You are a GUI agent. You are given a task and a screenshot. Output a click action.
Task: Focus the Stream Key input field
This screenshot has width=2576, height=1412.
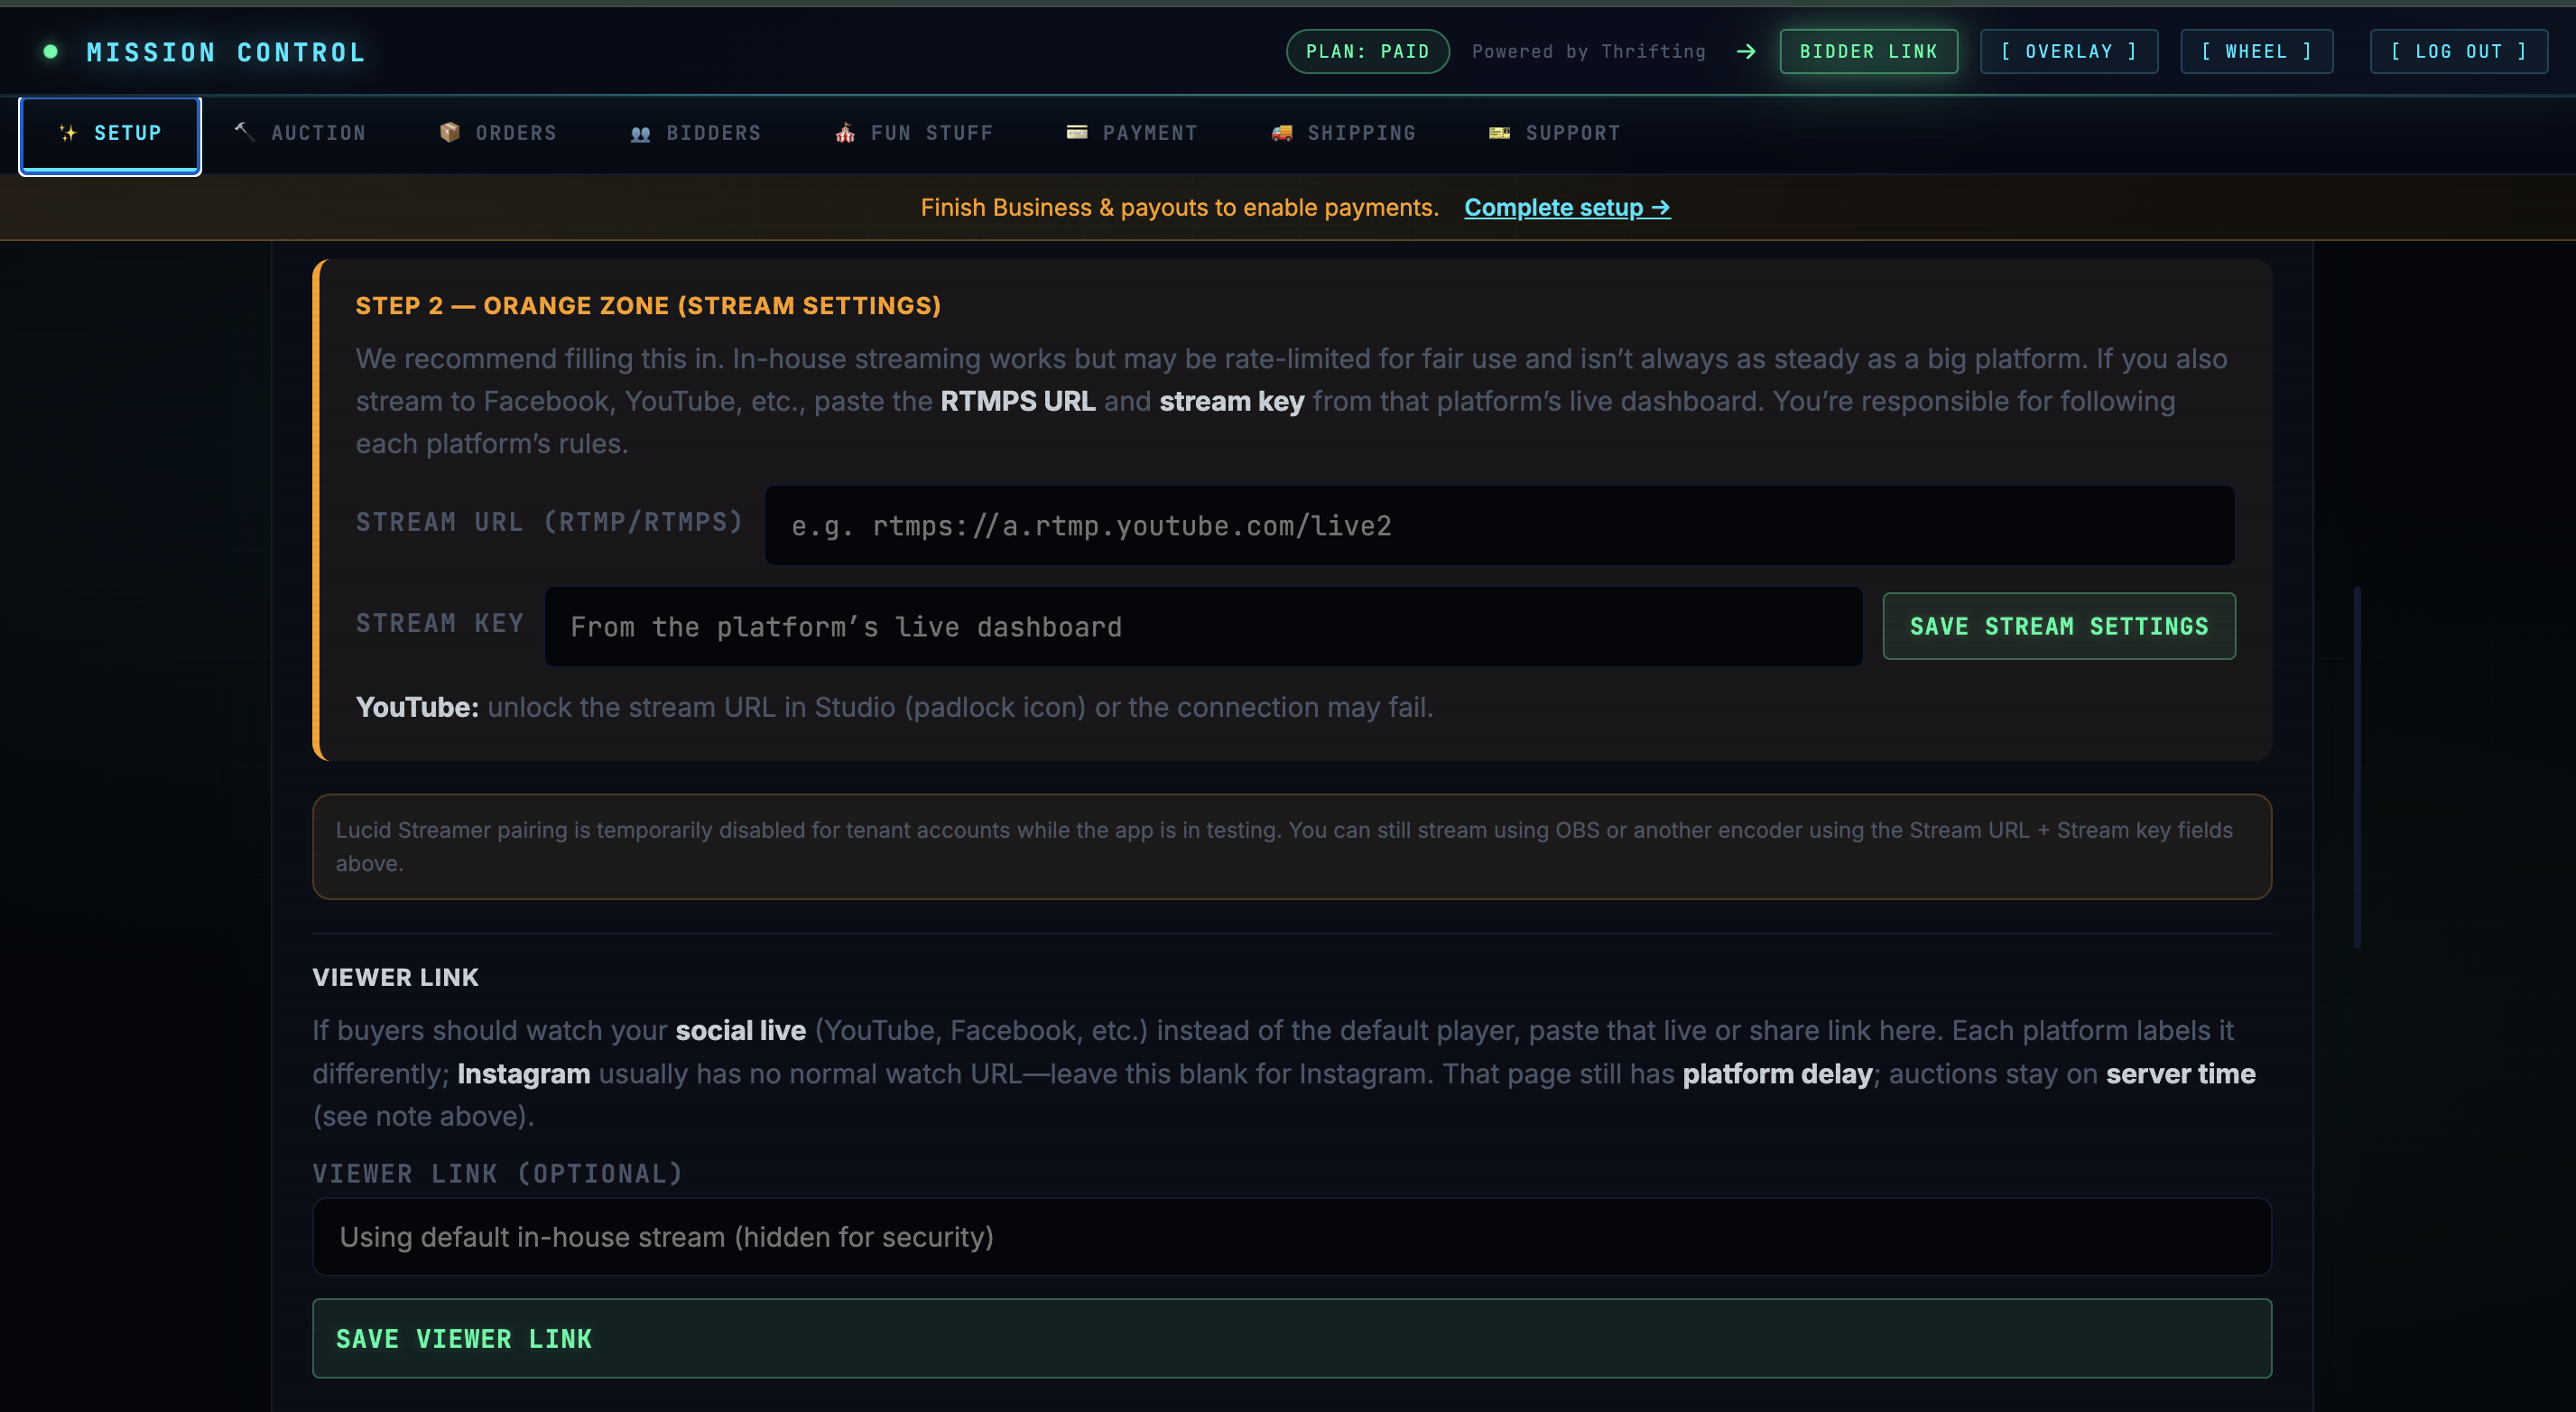tap(1200, 626)
